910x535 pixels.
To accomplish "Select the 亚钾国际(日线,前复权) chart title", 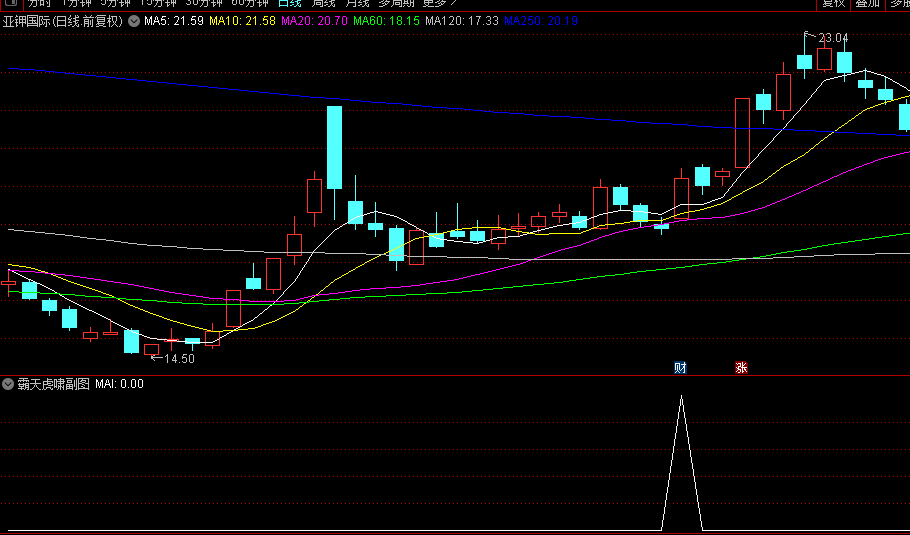I will (63, 21).
